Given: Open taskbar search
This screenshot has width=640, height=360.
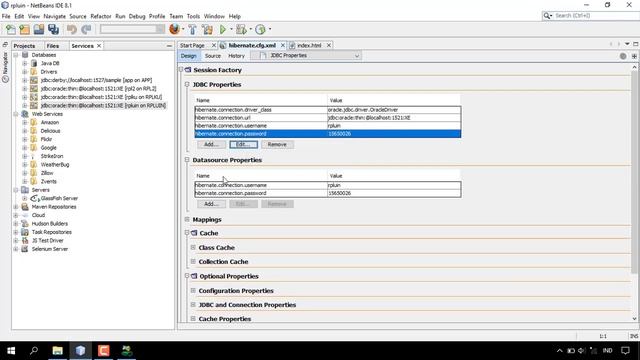Looking at the screenshot, I should click(x=34, y=351).
